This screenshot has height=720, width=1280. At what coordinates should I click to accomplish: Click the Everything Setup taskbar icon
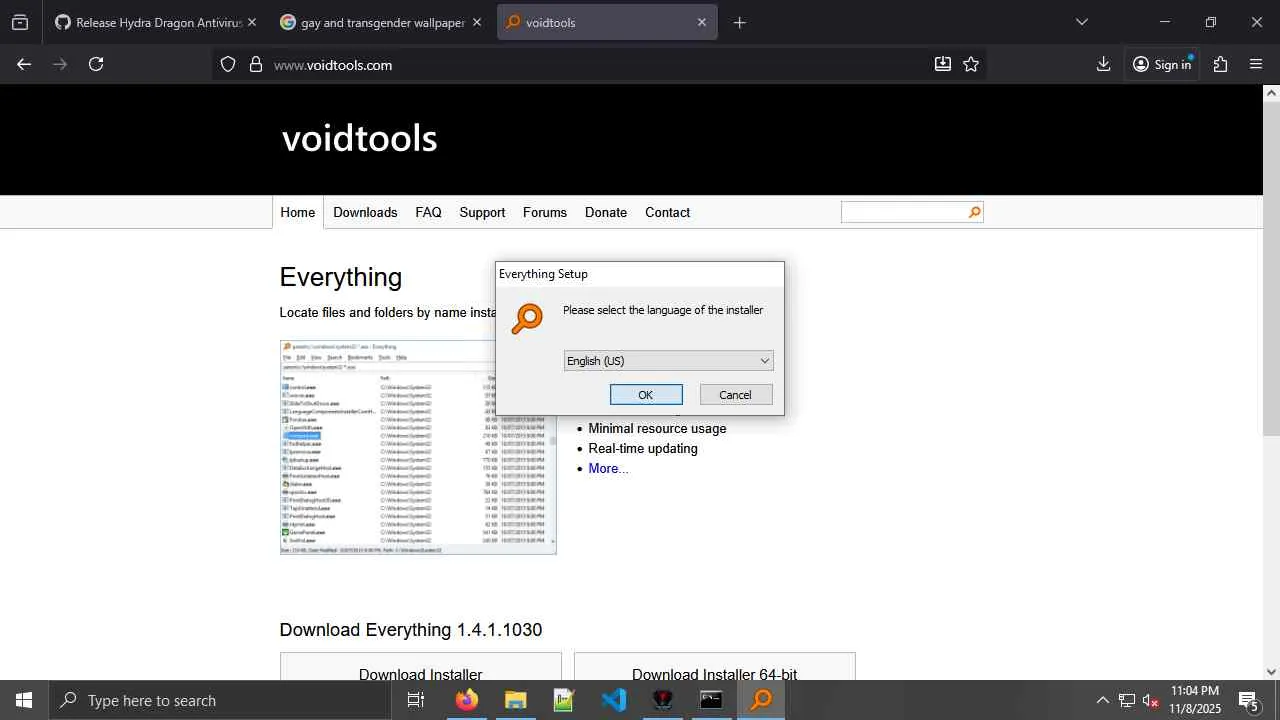(761, 700)
